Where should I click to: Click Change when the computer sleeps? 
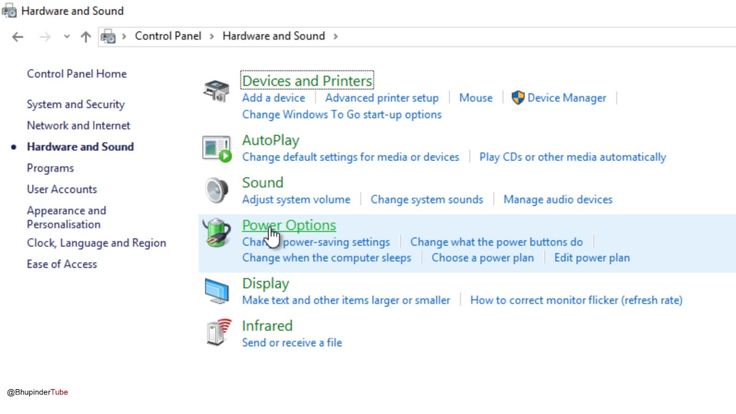pos(327,258)
